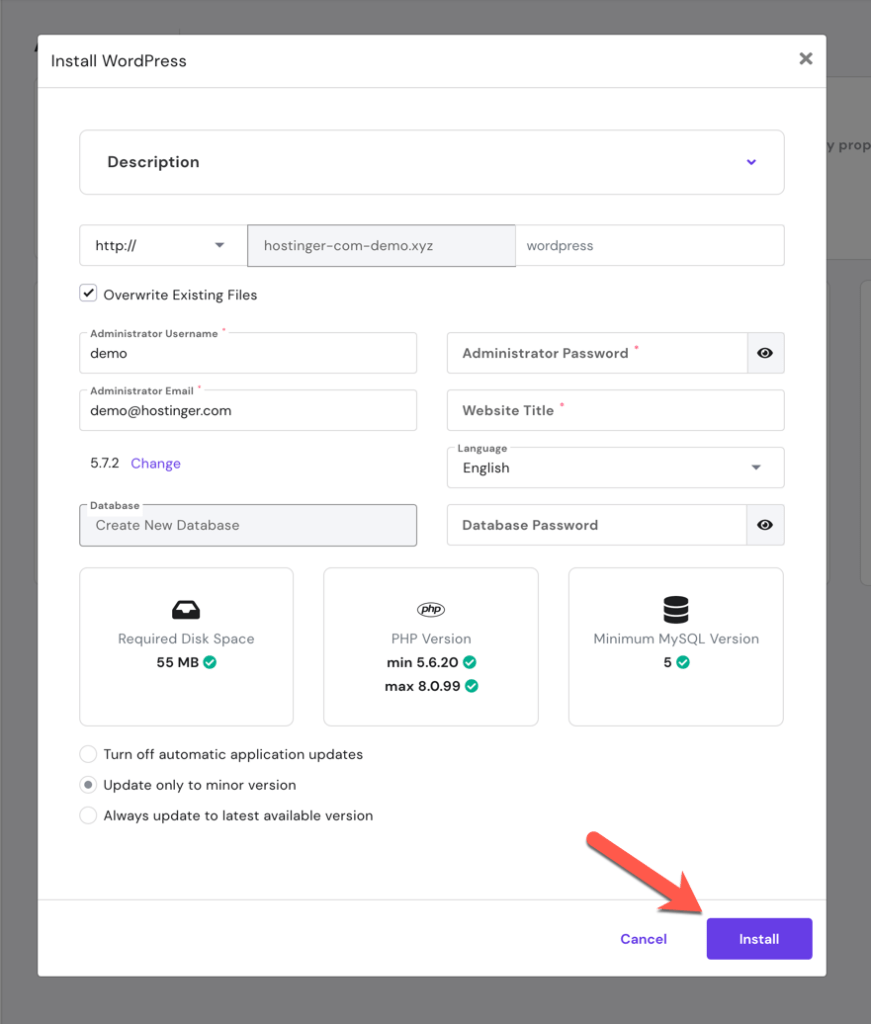Image resolution: width=871 pixels, height=1024 pixels.
Task: Click the X to close Install WordPress dialog
Action: (x=806, y=58)
